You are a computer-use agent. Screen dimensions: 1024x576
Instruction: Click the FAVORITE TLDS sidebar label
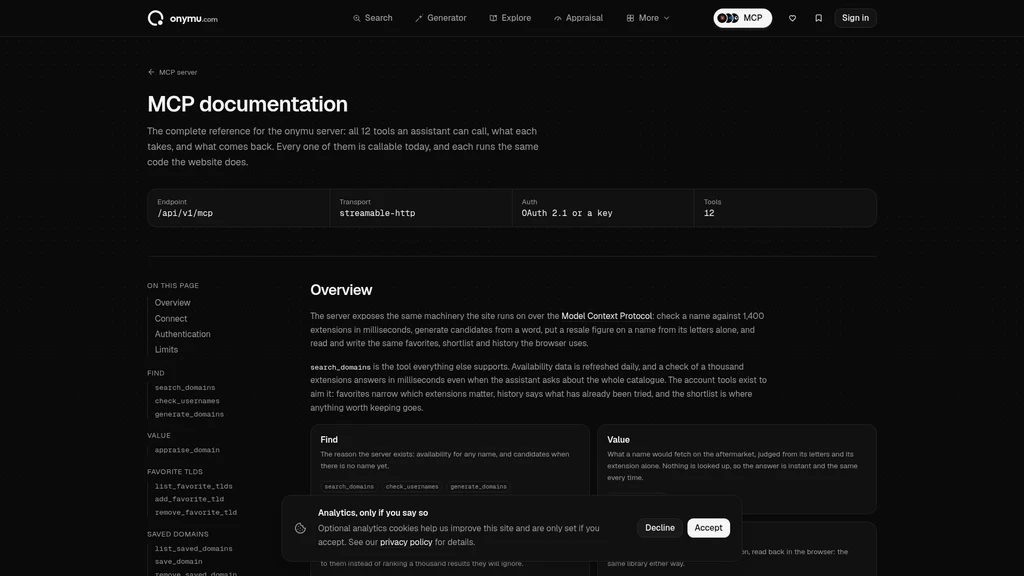click(175, 472)
